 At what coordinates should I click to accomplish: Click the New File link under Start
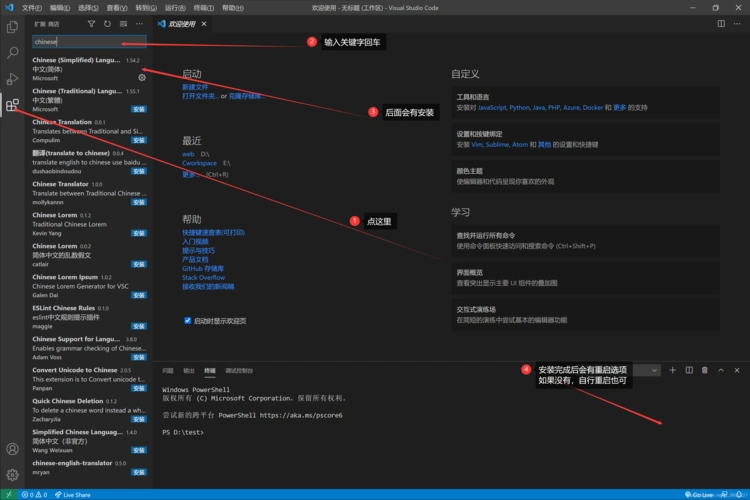195,87
